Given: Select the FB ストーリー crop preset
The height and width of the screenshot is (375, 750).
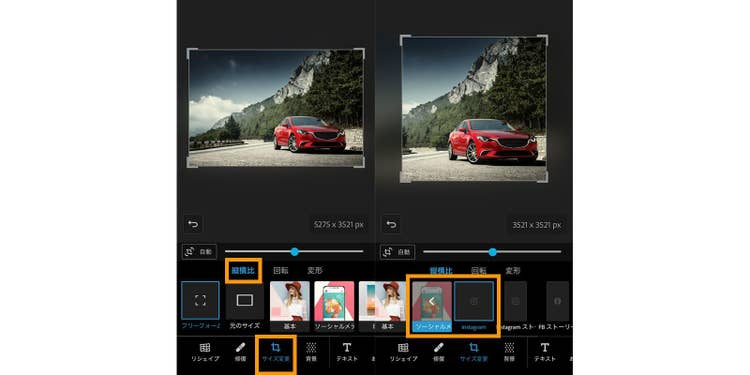Looking at the screenshot, I should pyautogui.click(x=557, y=306).
